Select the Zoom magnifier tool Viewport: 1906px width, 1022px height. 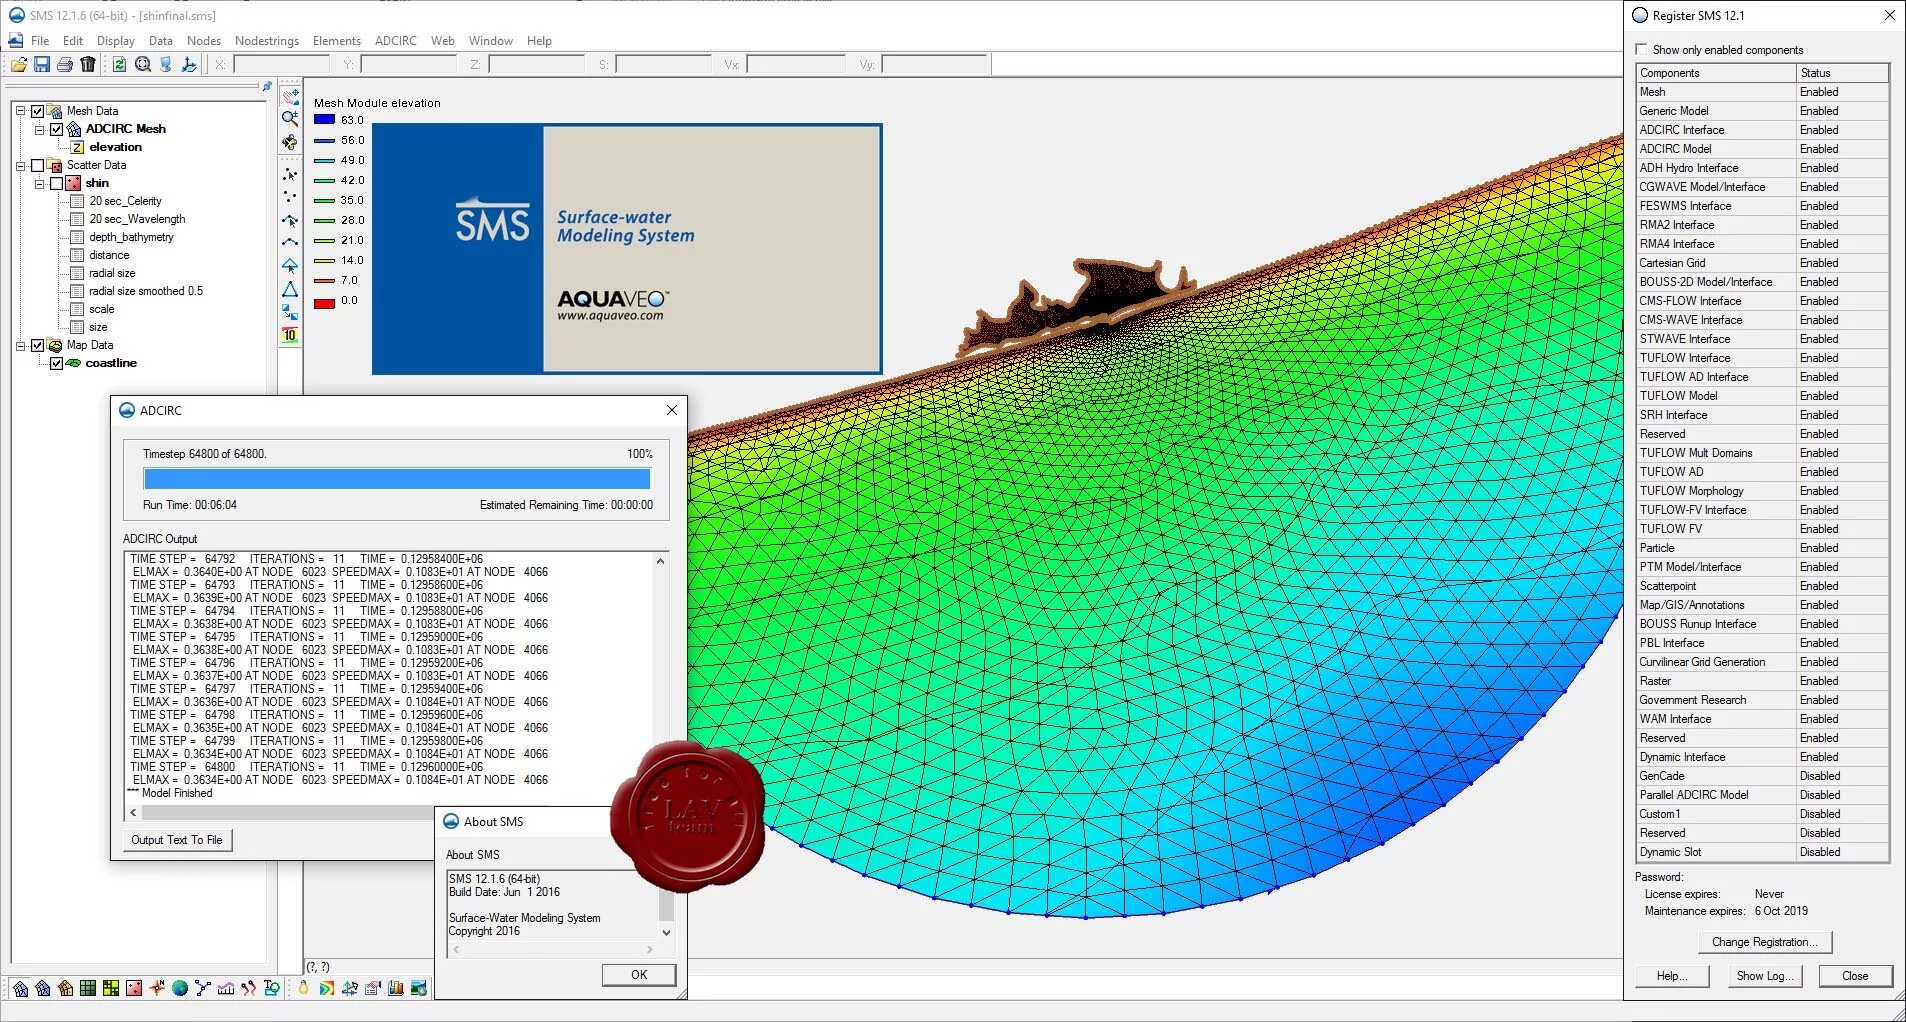pos(290,118)
